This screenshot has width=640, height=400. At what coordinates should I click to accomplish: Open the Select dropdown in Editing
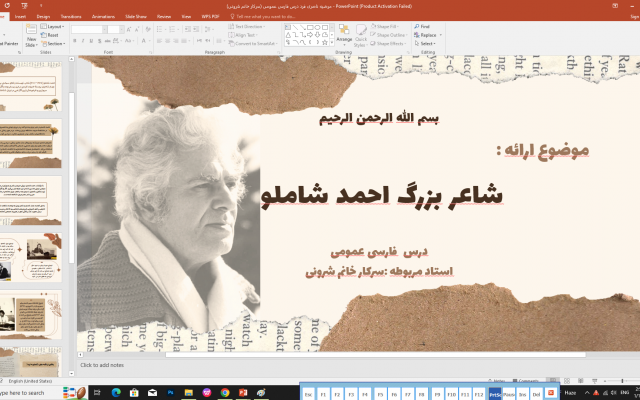(426, 43)
